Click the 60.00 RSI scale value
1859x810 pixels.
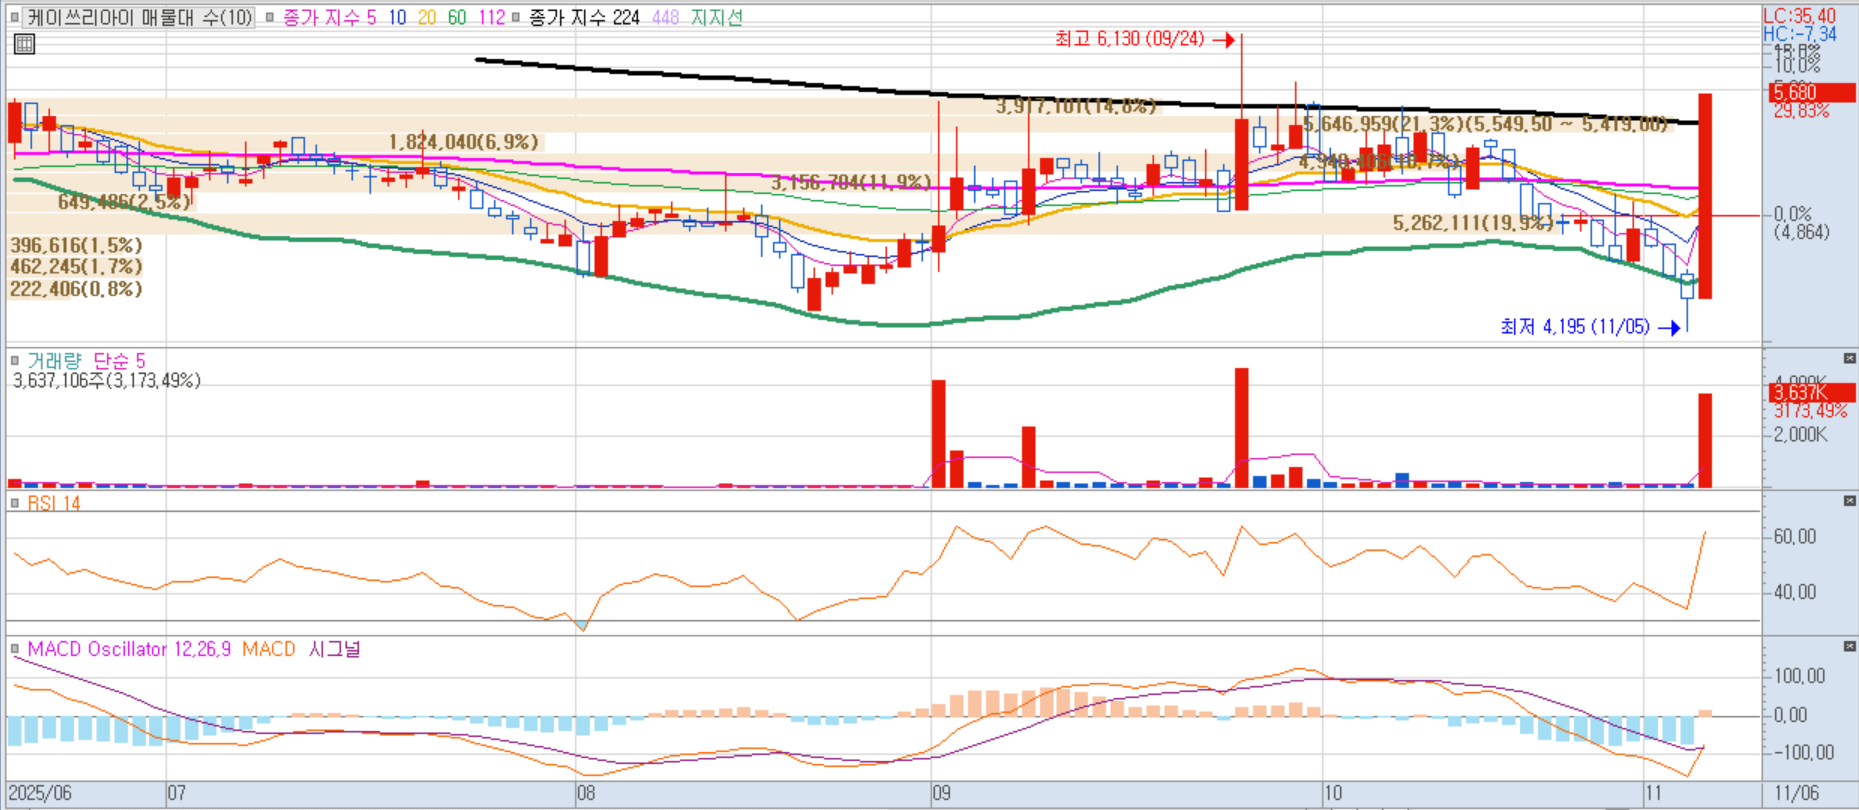pos(1794,537)
